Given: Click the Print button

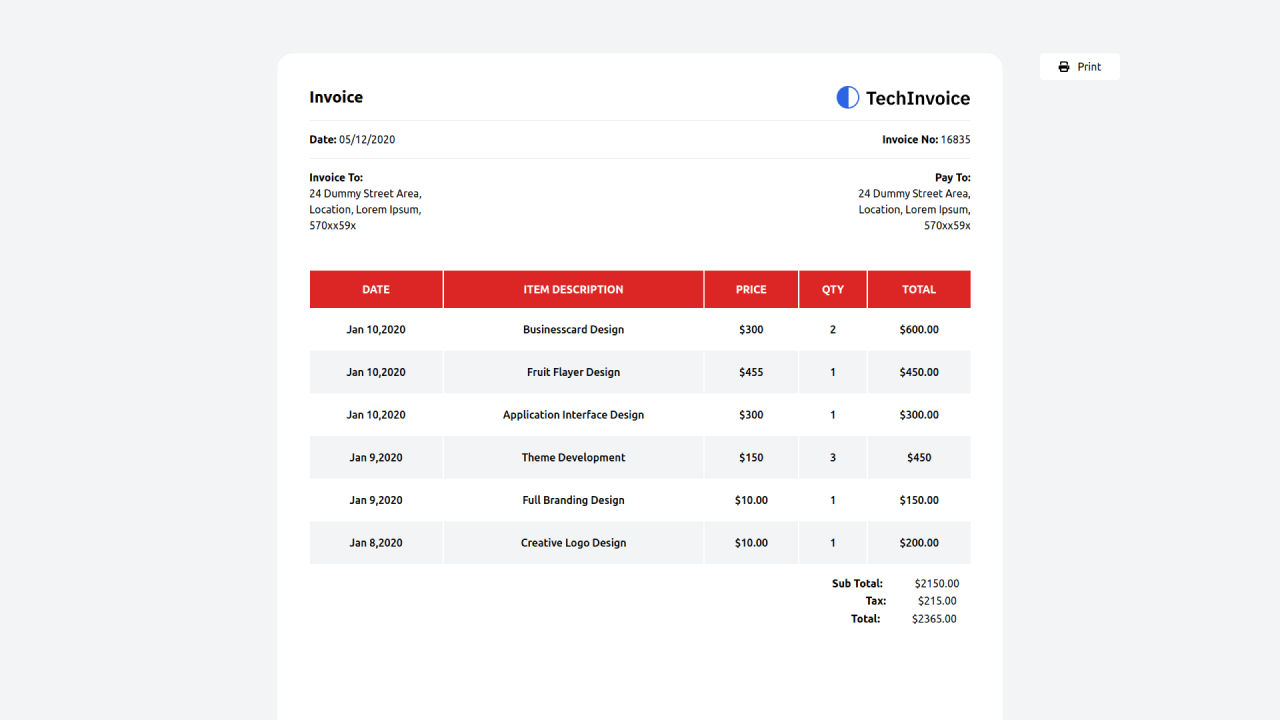Looking at the screenshot, I should pyautogui.click(x=1080, y=67).
